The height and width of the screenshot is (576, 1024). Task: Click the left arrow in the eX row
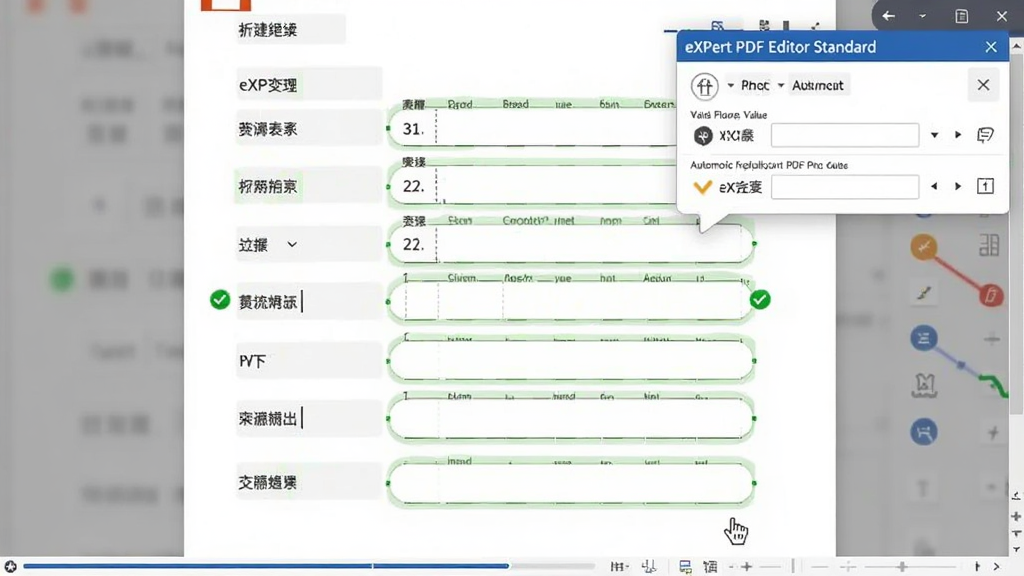[934, 187]
